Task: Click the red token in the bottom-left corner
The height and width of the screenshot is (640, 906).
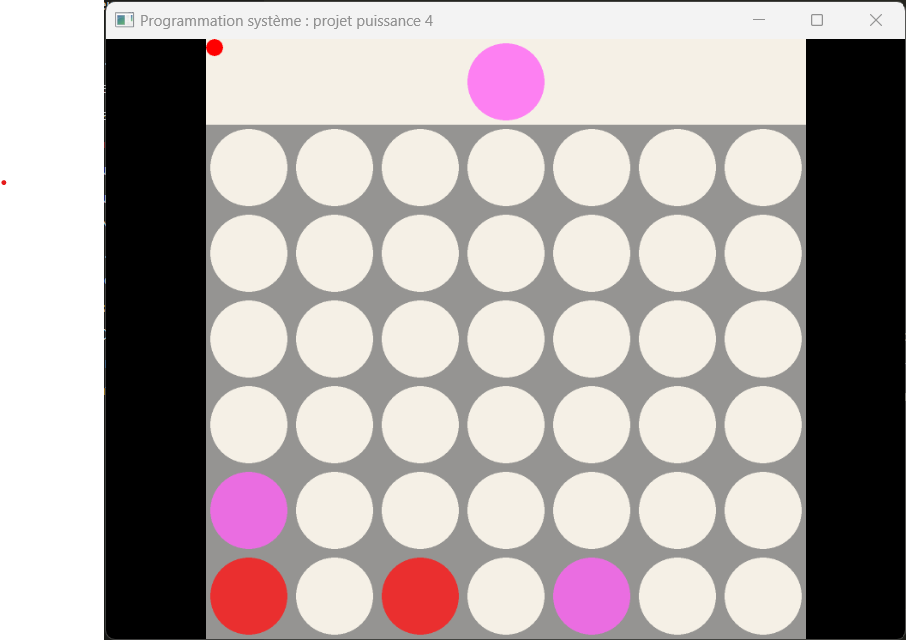Action: (248, 596)
